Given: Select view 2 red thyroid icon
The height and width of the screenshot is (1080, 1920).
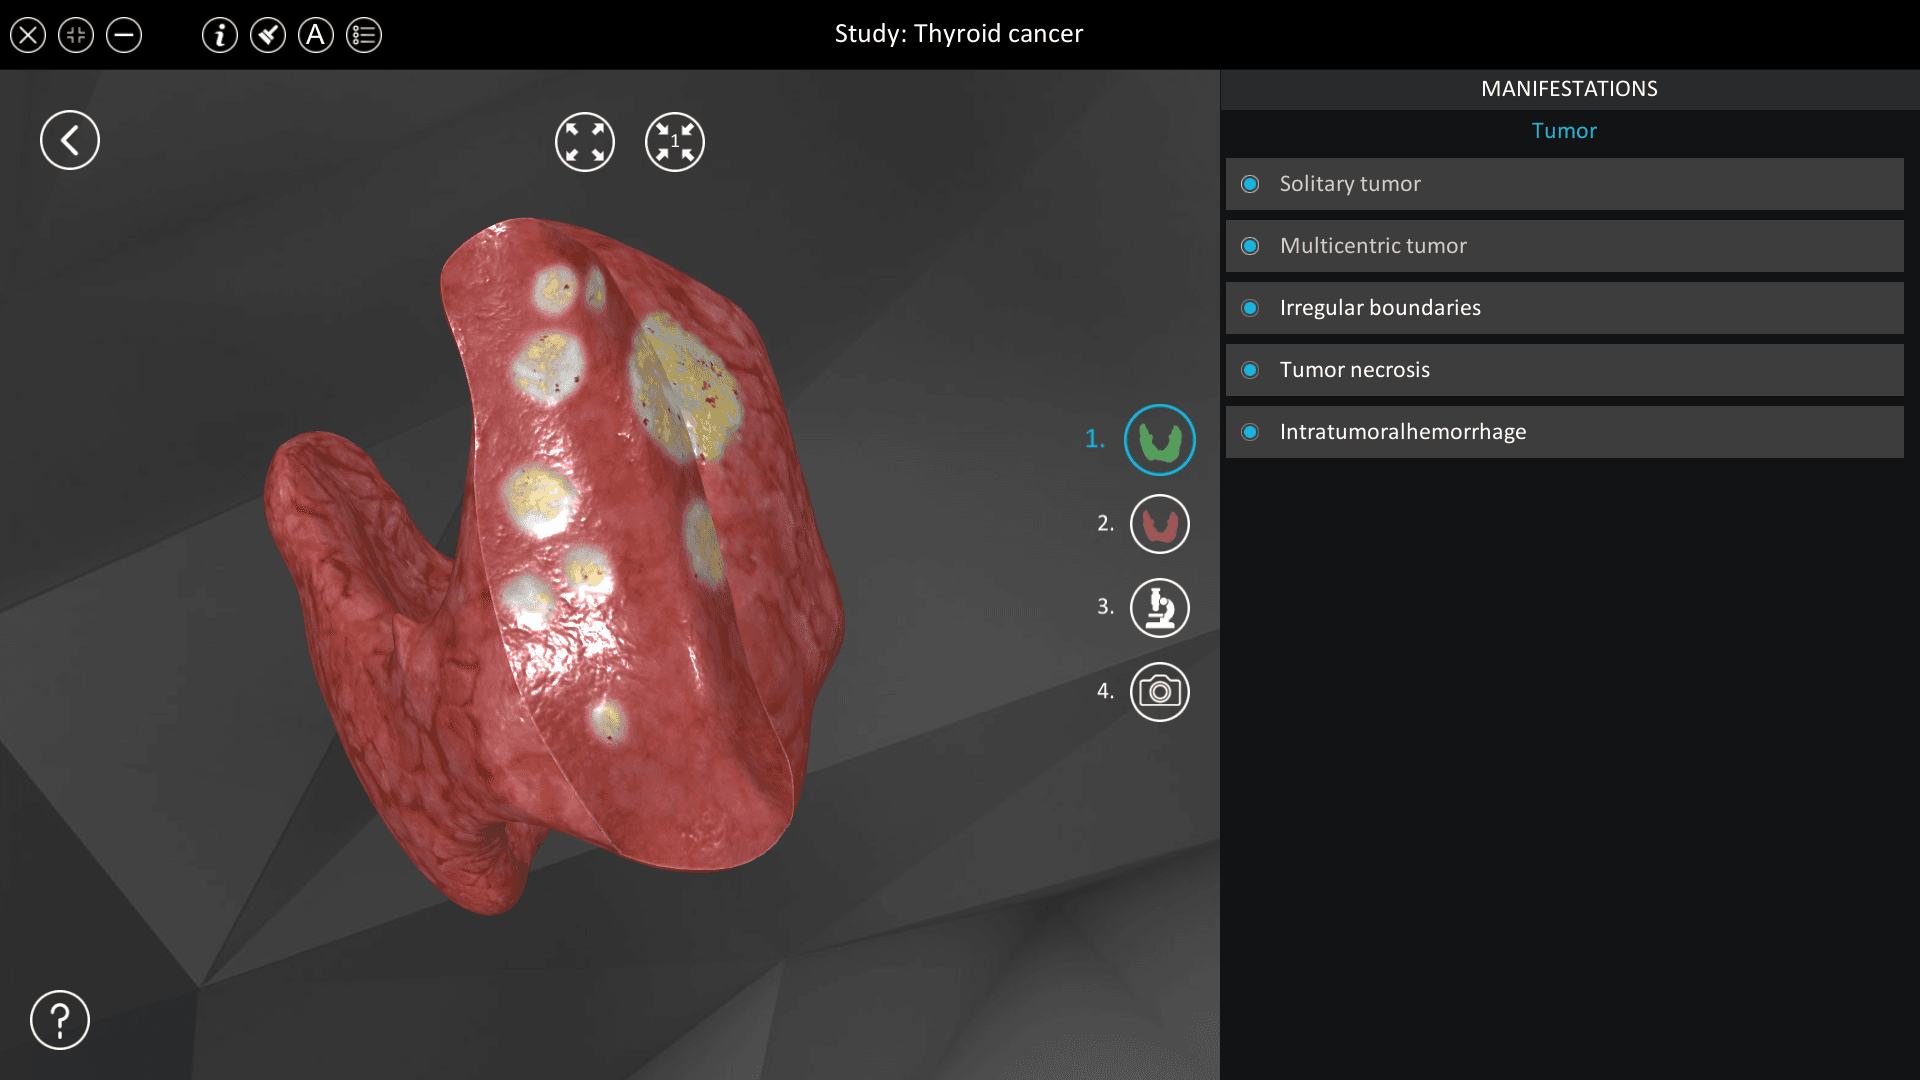Looking at the screenshot, I should 1160,524.
